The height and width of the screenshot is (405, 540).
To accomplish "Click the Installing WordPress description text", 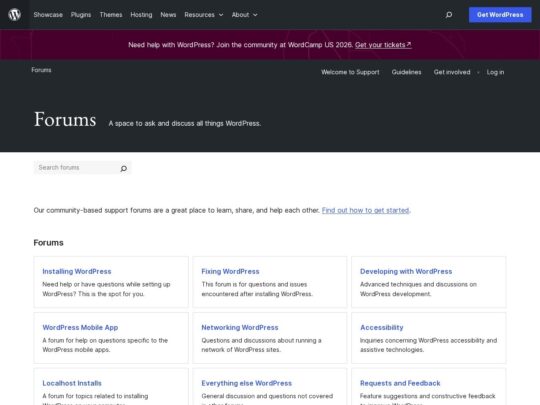I will pyautogui.click(x=106, y=289).
